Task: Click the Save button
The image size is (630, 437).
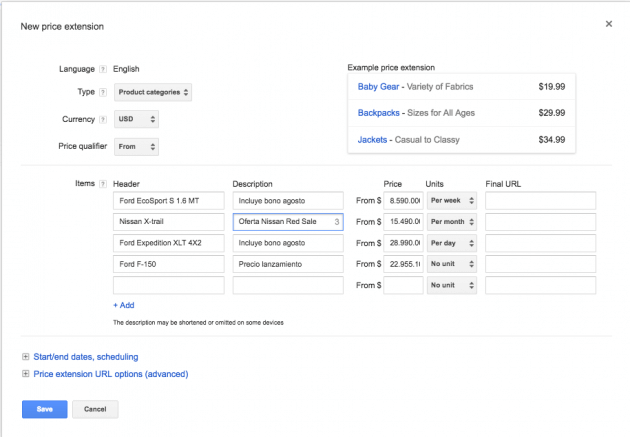Action: (x=45, y=409)
